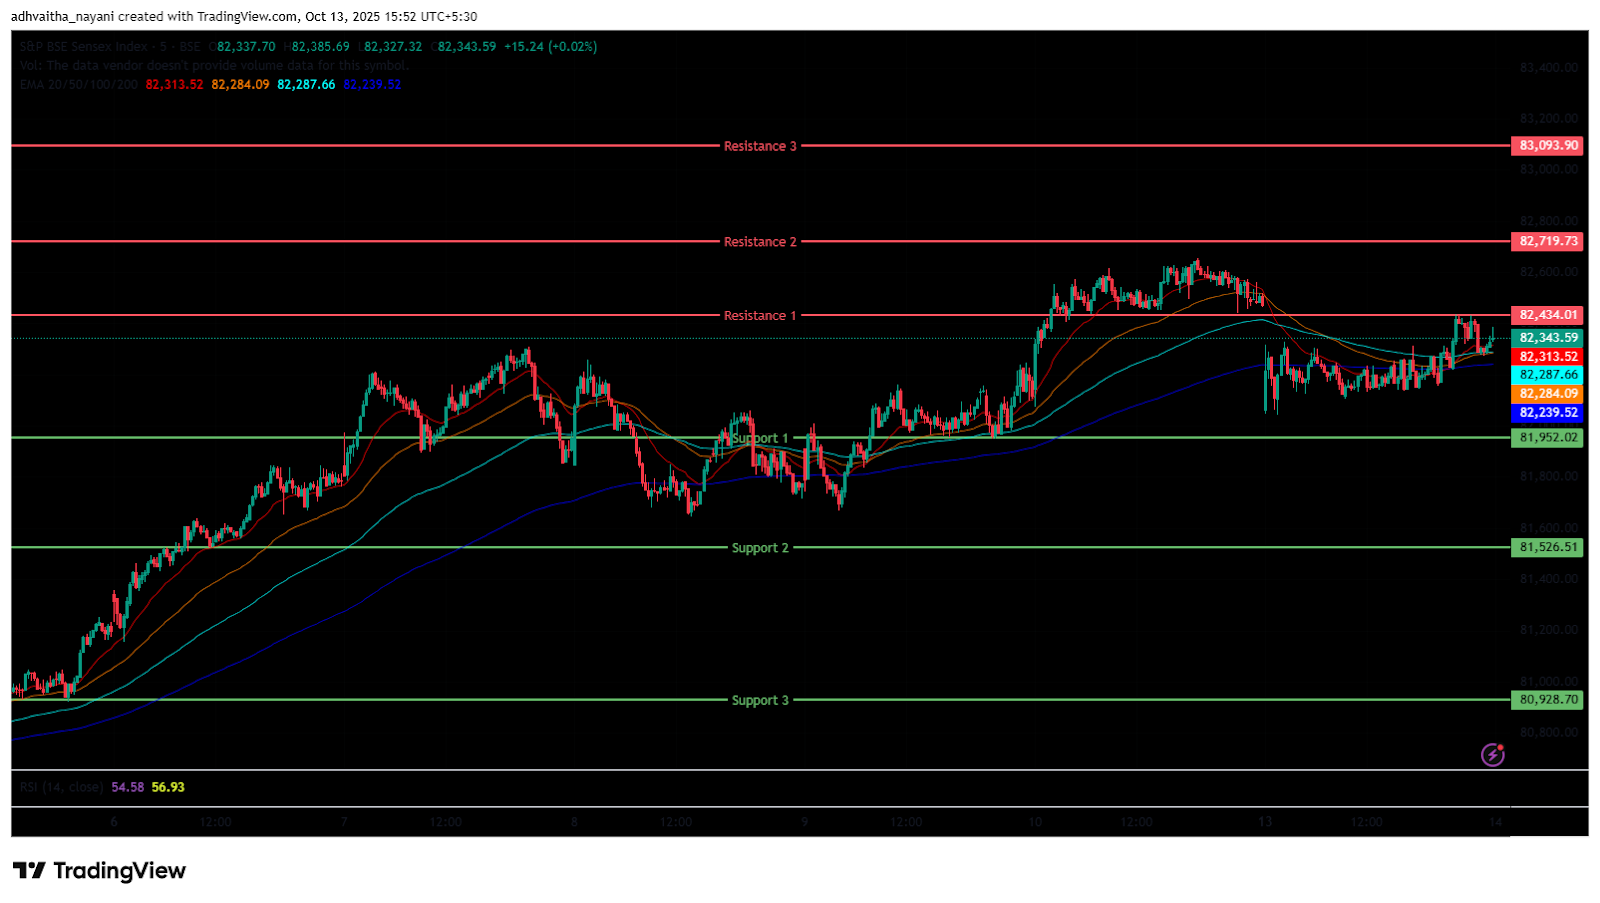Click the Support 1 line label

(x=760, y=438)
